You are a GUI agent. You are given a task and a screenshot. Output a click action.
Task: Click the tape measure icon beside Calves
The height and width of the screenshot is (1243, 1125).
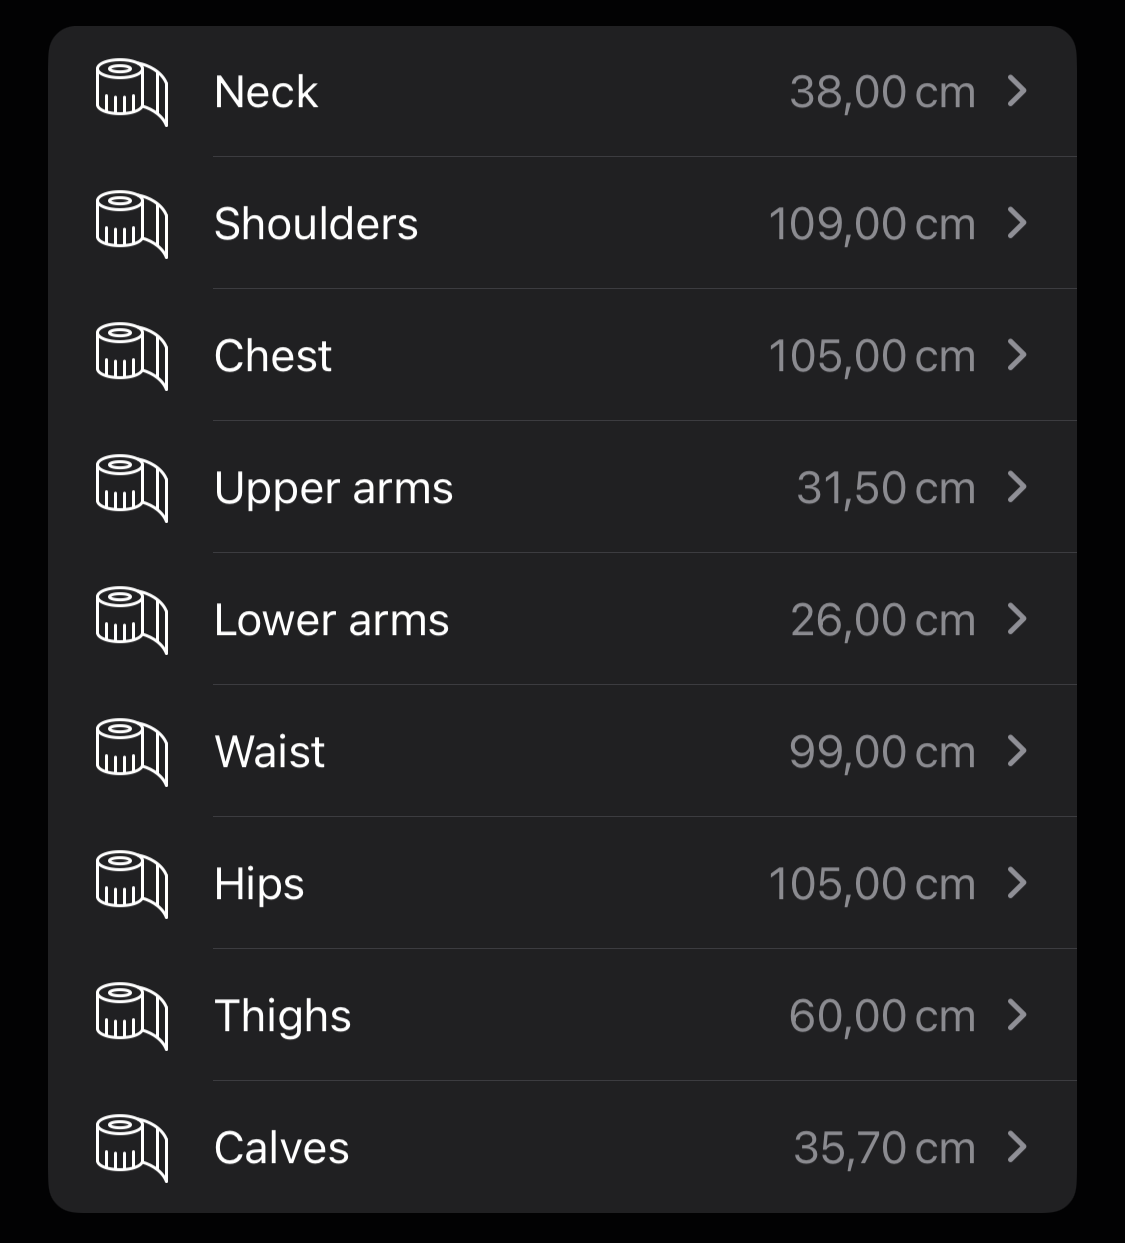tap(131, 1148)
